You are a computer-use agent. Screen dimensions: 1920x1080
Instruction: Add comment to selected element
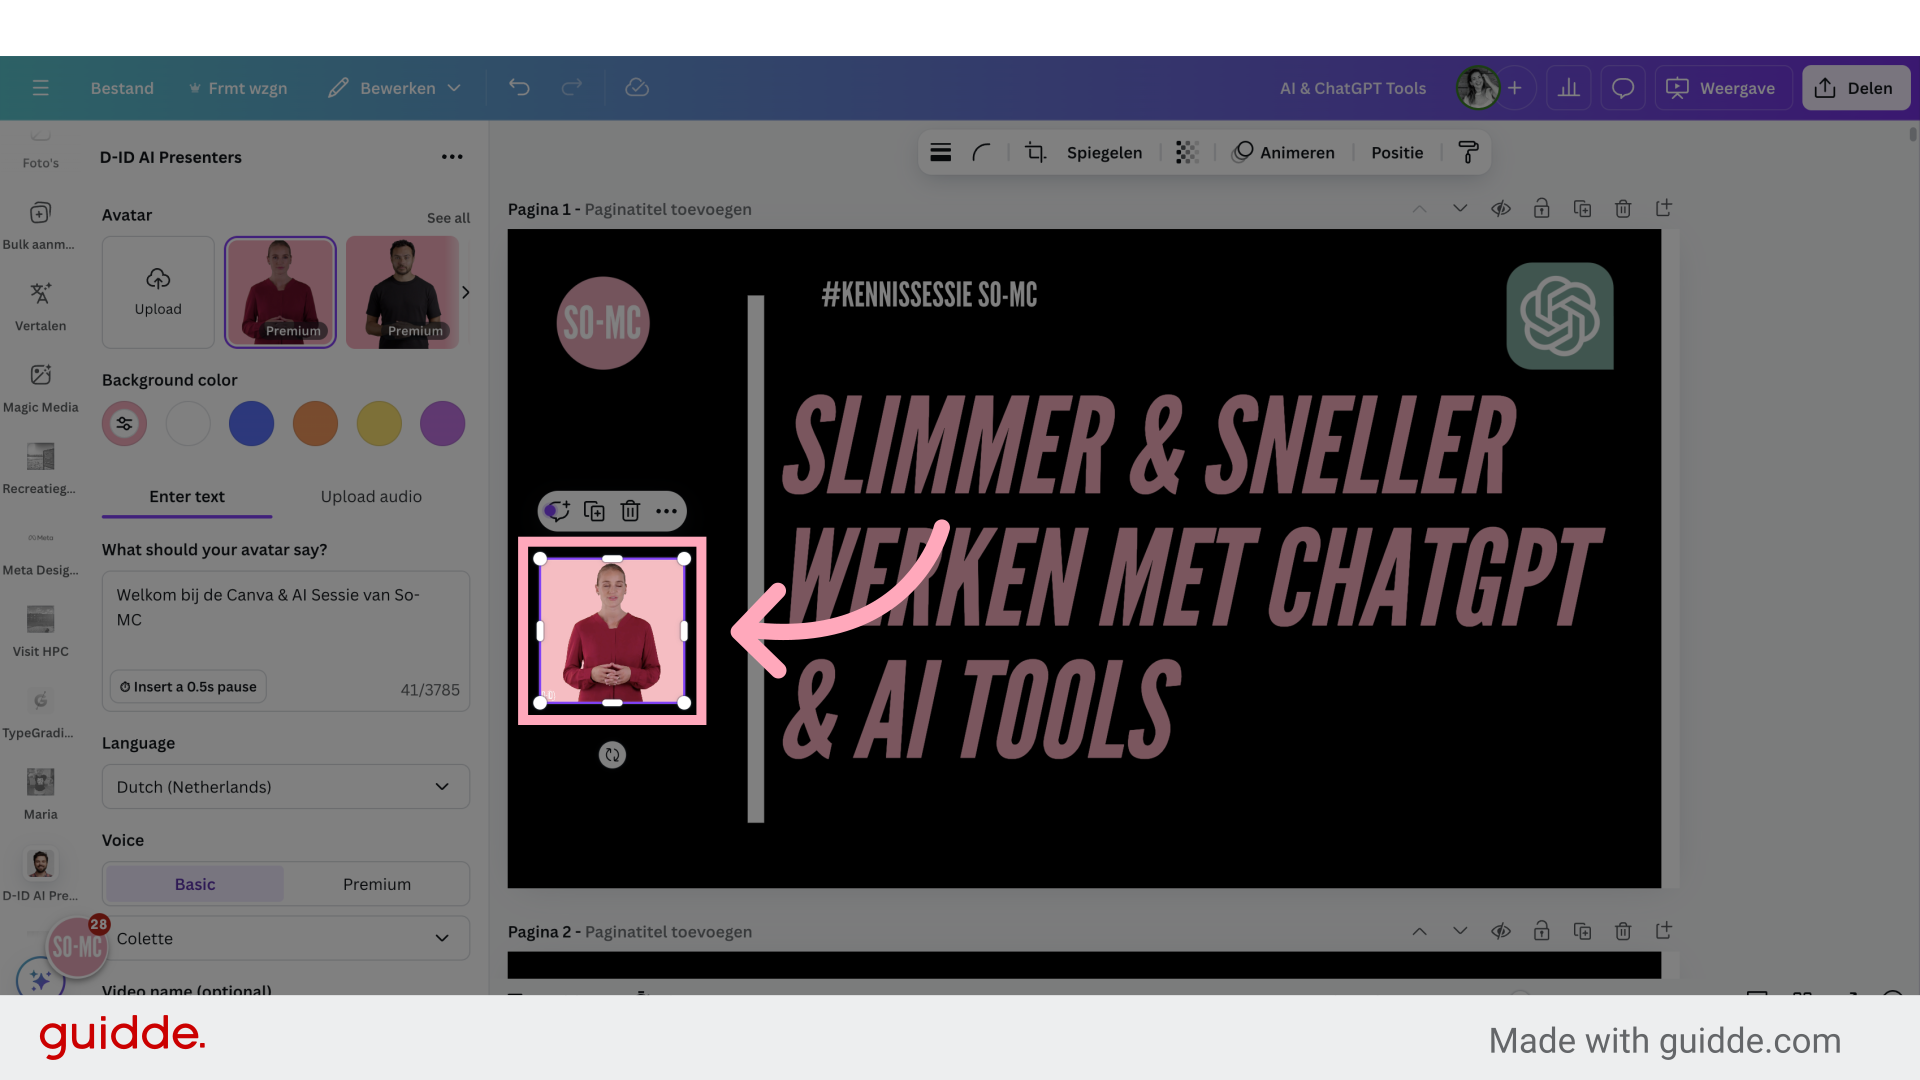(557, 511)
